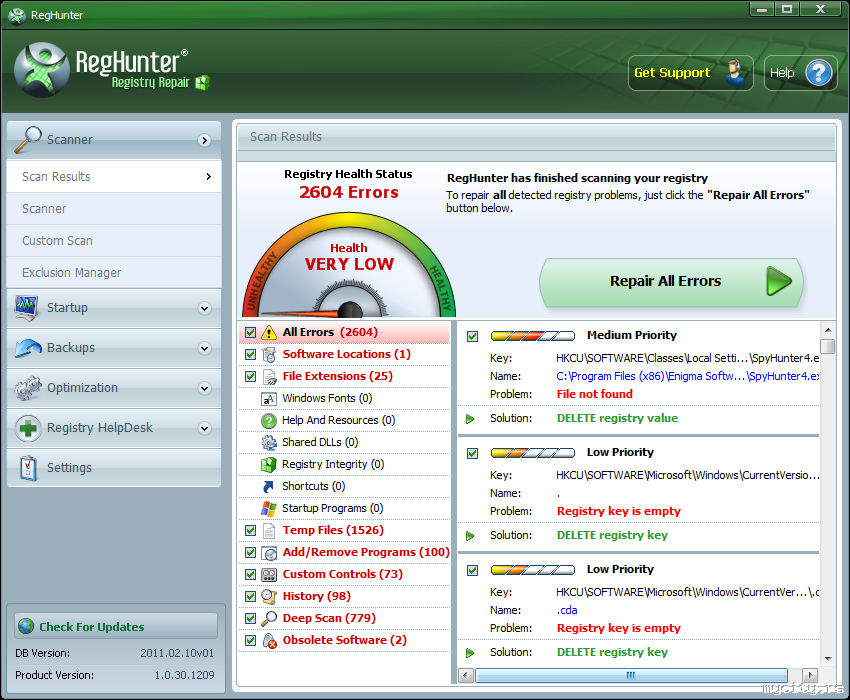The height and width of the screenshot is (700, 850).
Task: Open the Custom Scan menu item
Action: point(114,240)
